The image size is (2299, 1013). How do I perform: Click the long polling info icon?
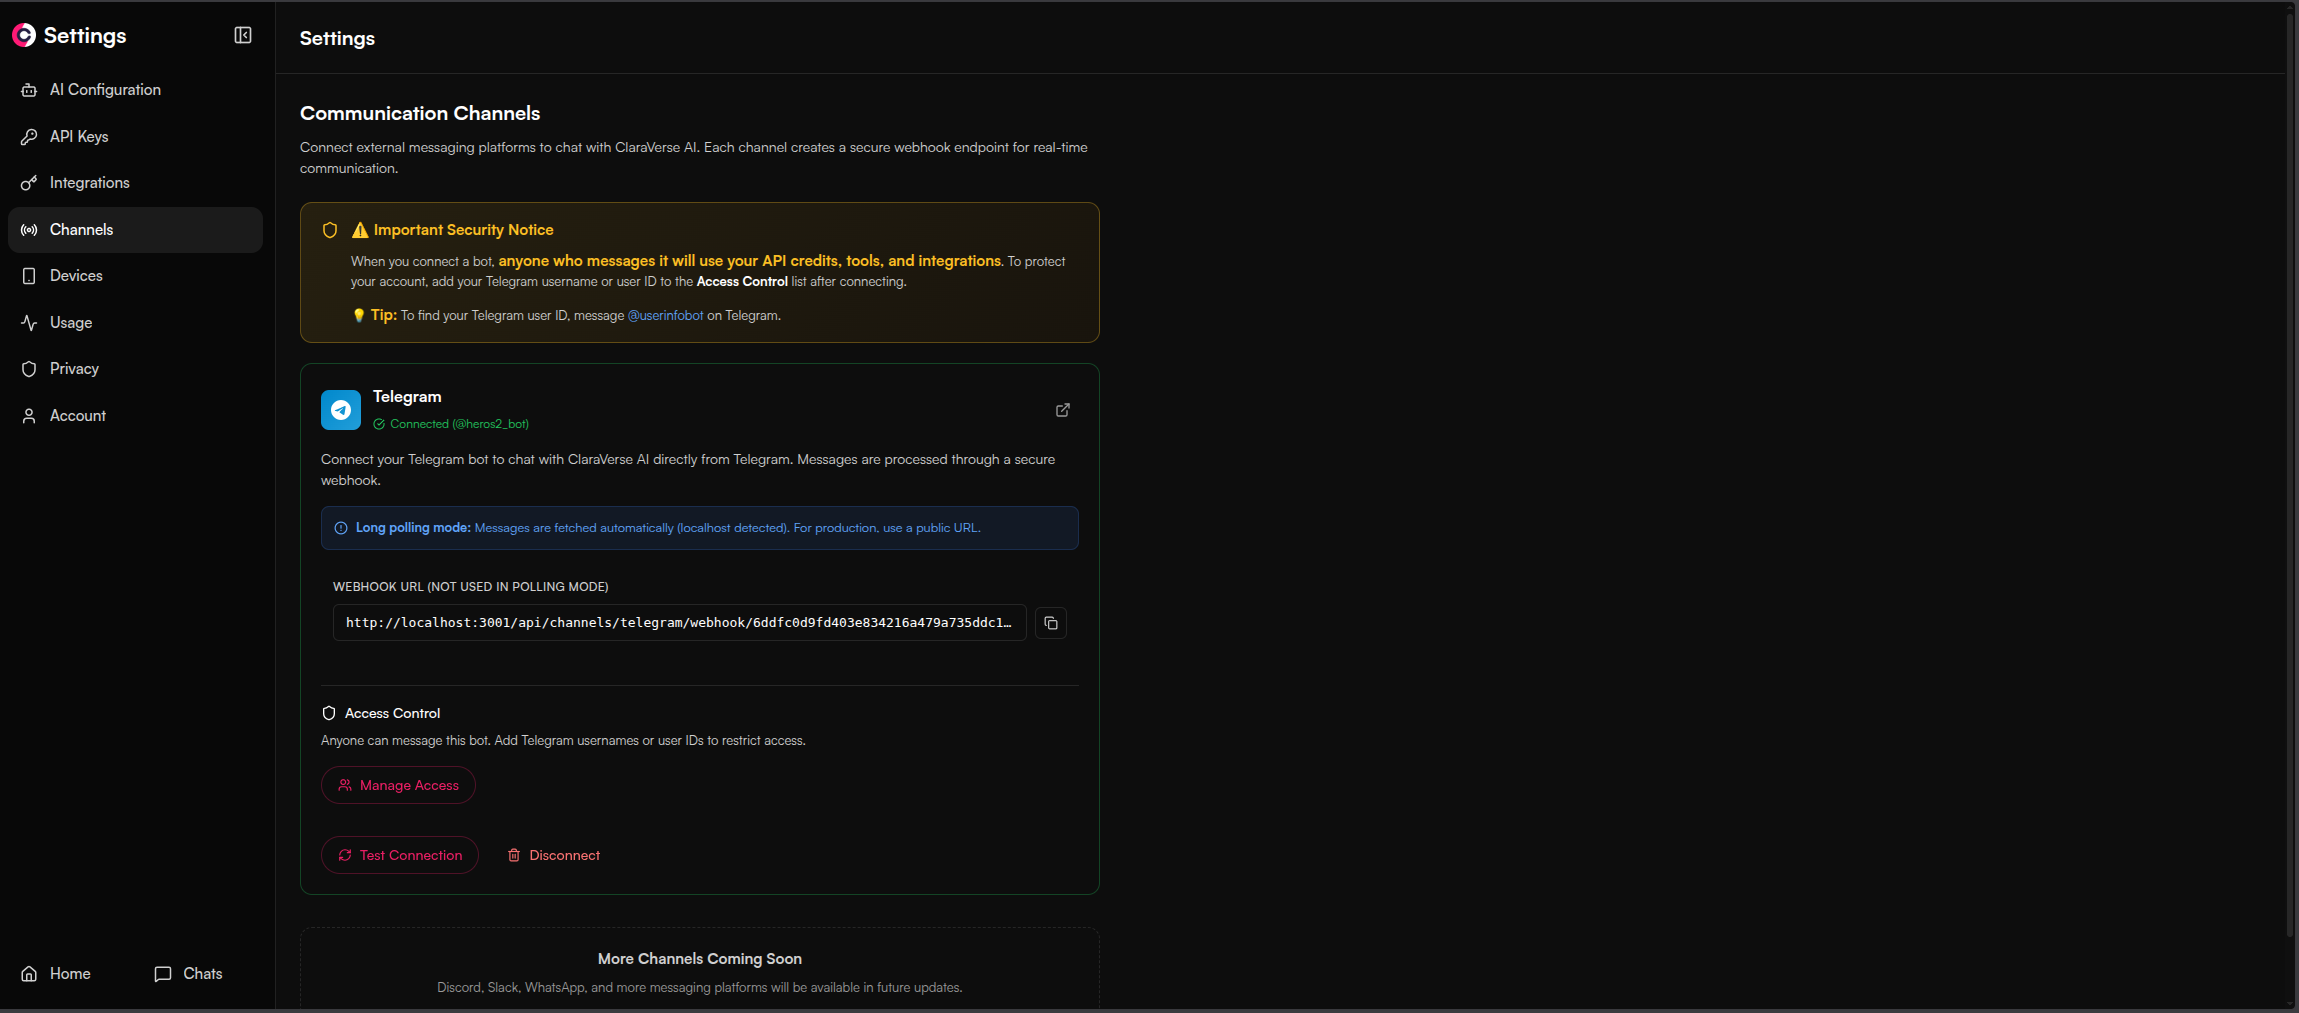(x=341, y=528)
